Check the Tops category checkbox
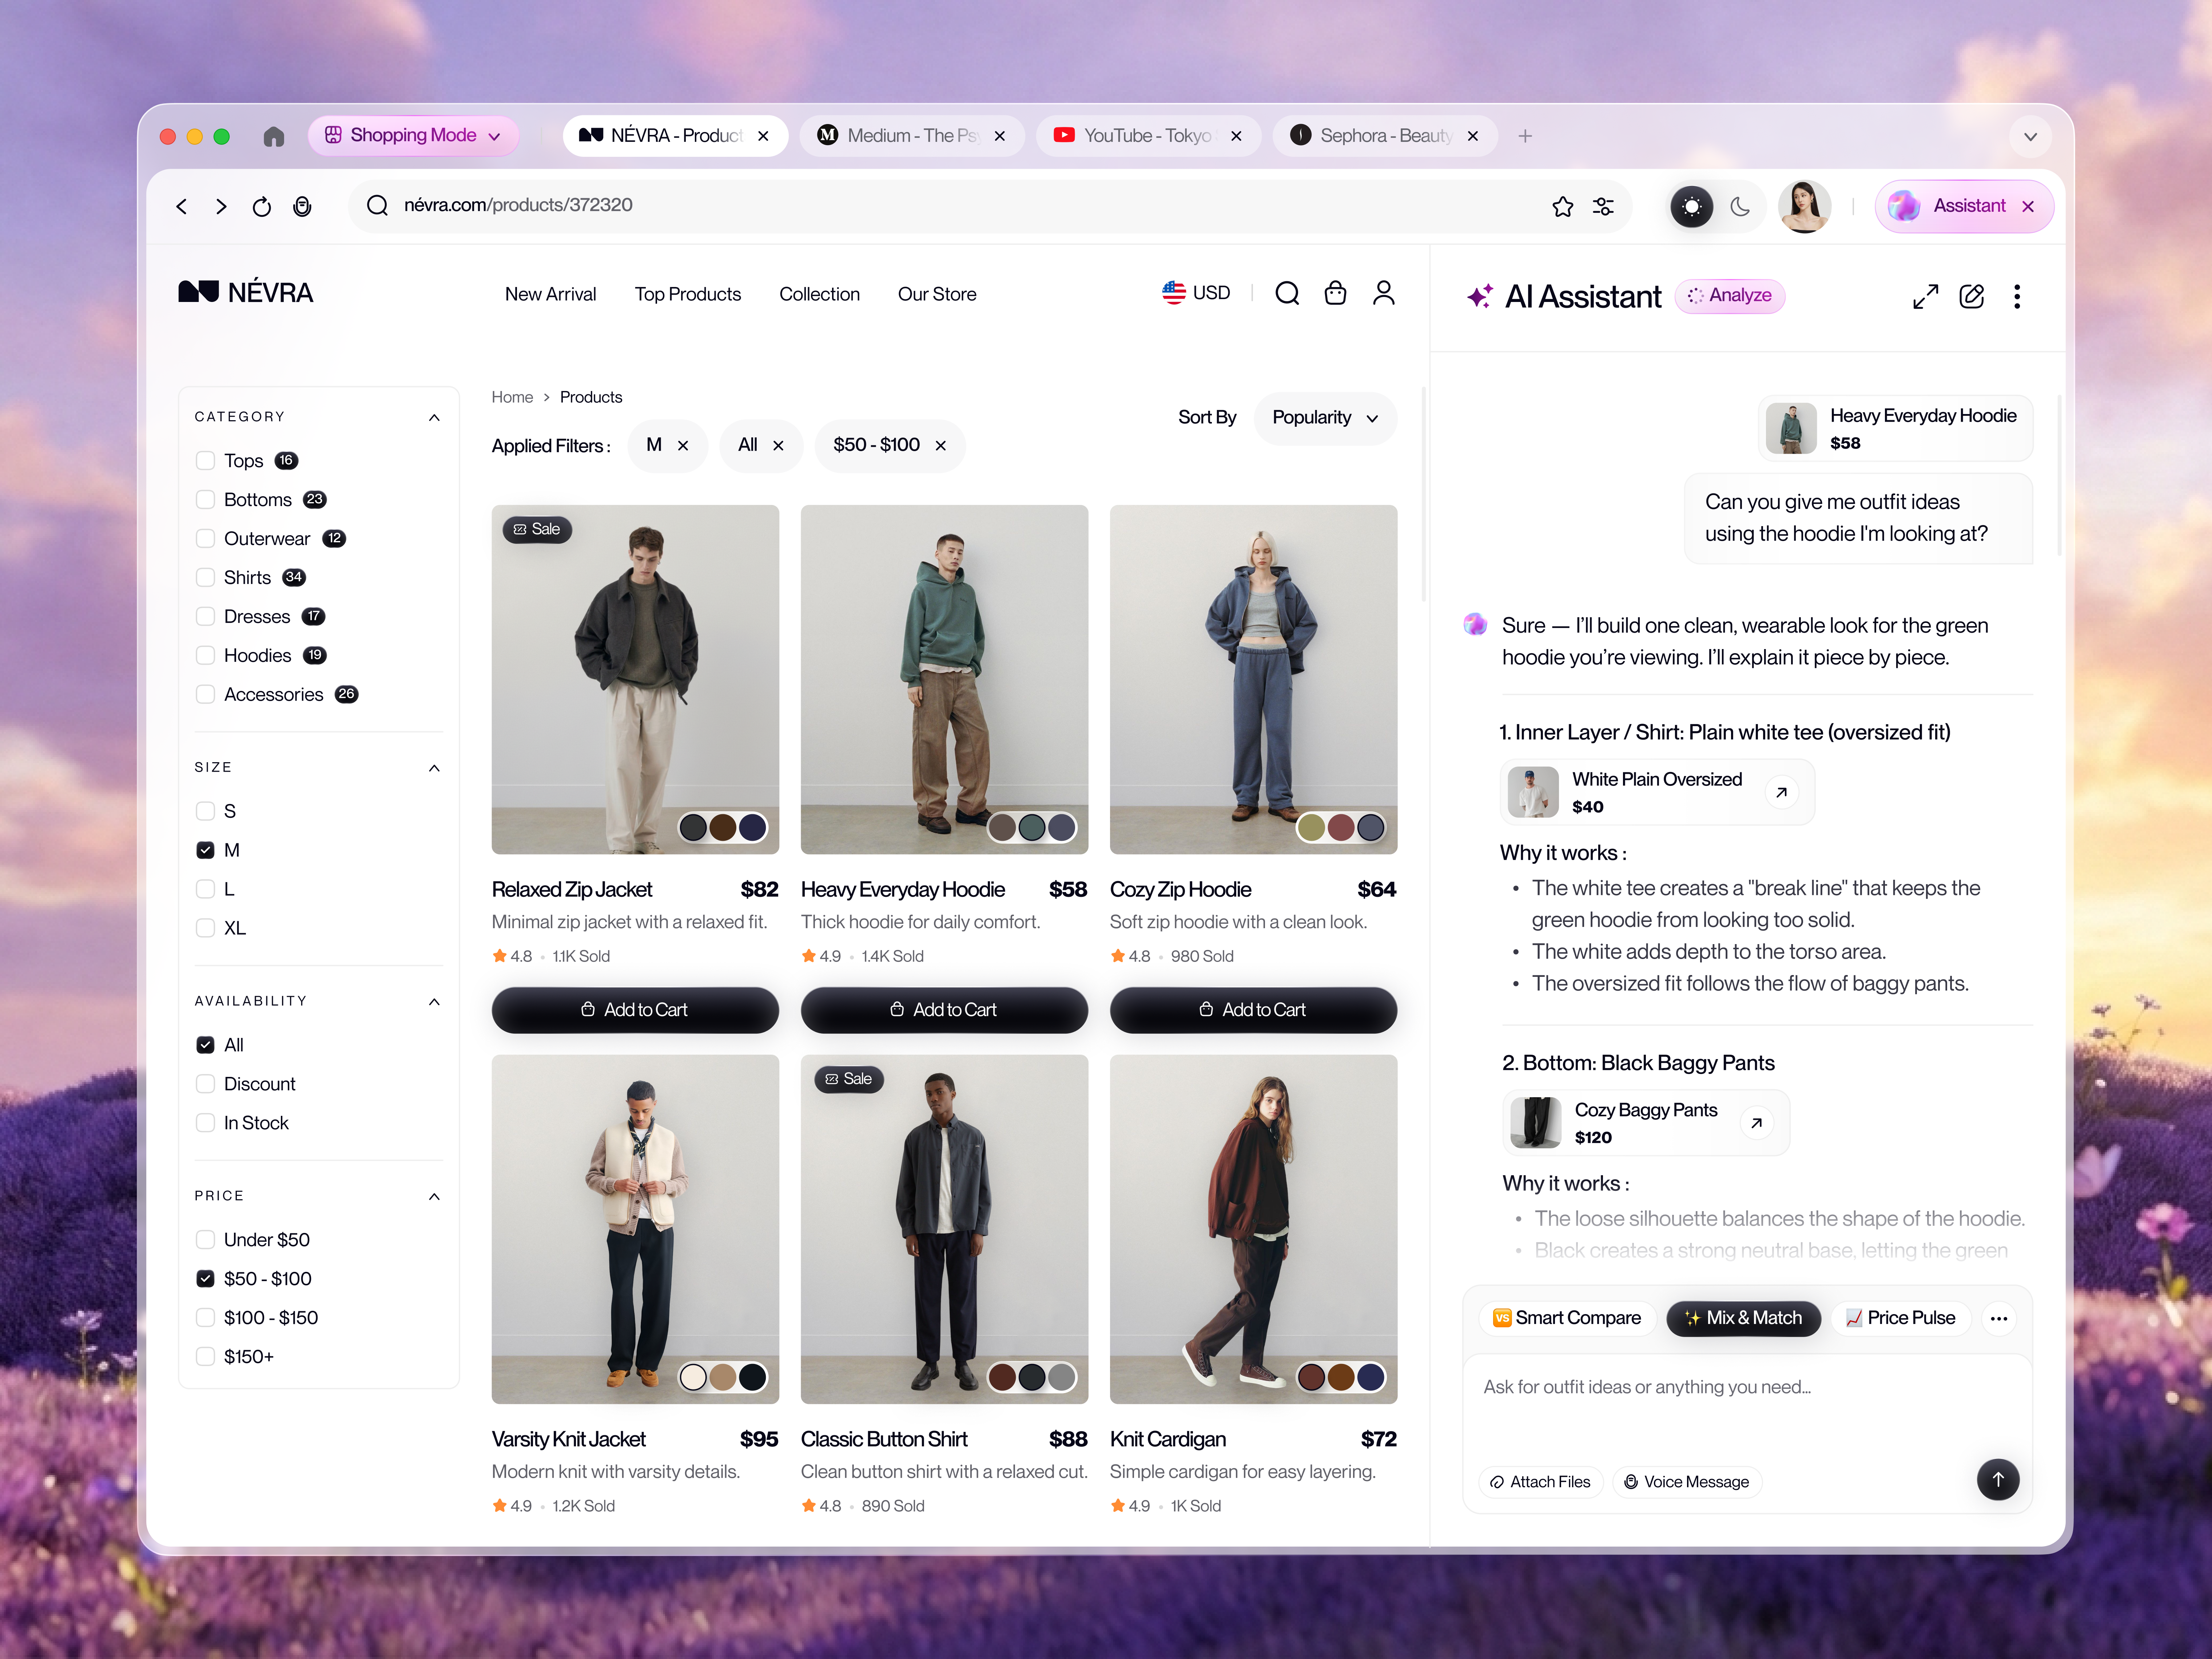2212x1659 pixels. 205,461
